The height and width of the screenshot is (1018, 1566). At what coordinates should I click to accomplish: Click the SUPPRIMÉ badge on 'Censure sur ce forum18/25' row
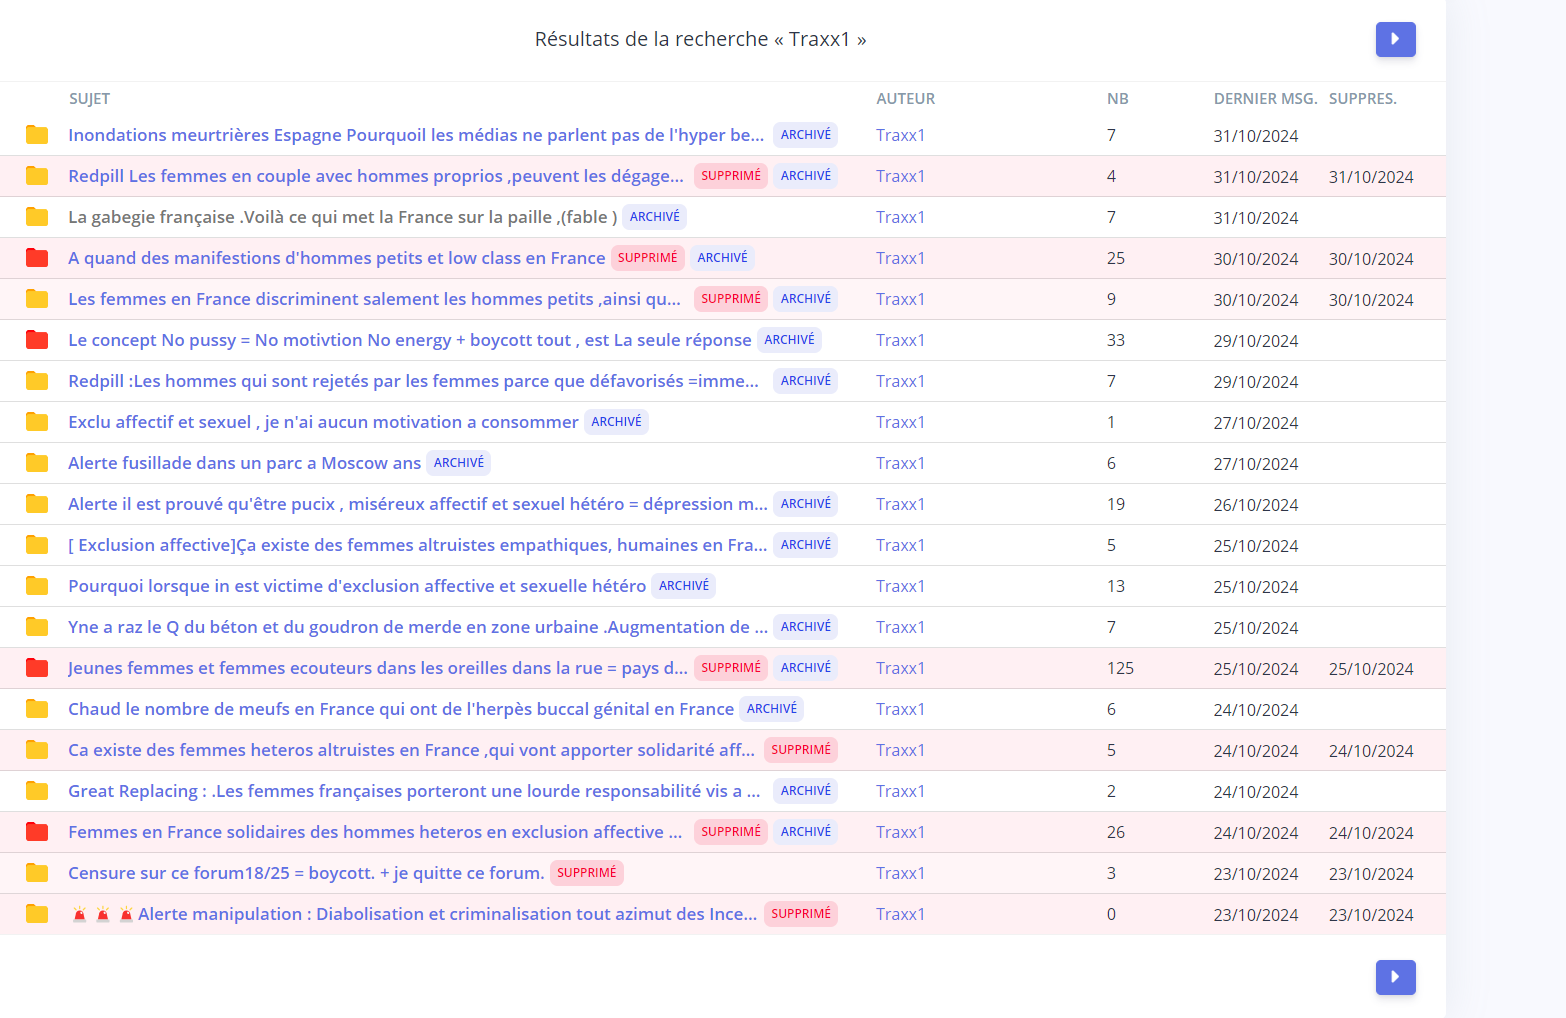pyautogui.click(x=586, y=873)
